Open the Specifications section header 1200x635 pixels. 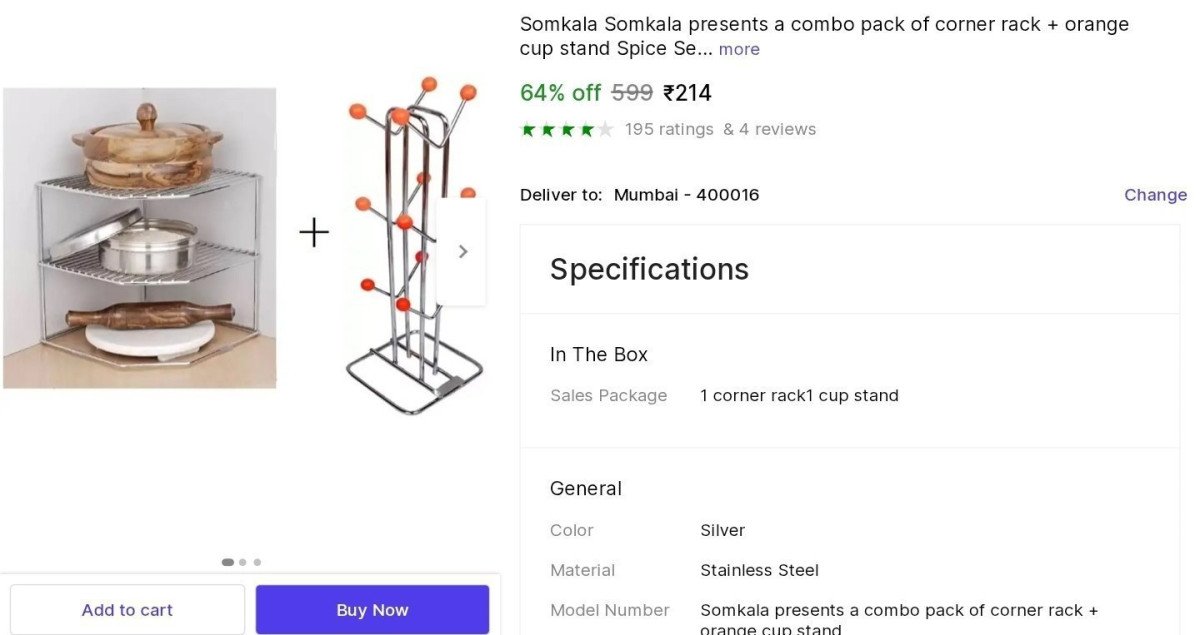(649, 269)
